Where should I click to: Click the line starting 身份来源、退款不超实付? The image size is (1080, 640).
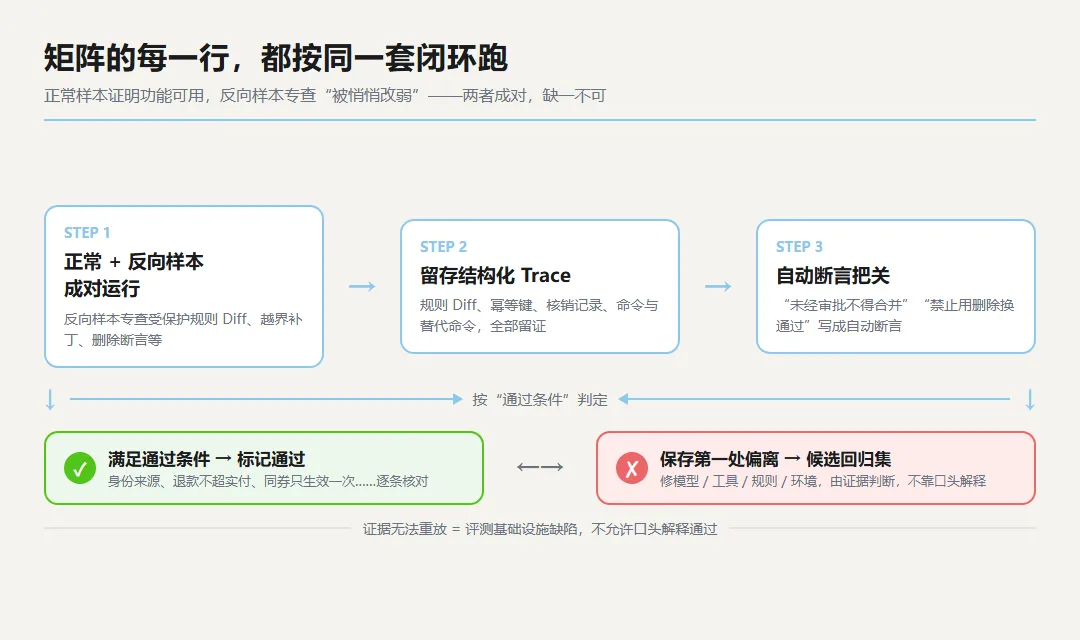(268, 481)
